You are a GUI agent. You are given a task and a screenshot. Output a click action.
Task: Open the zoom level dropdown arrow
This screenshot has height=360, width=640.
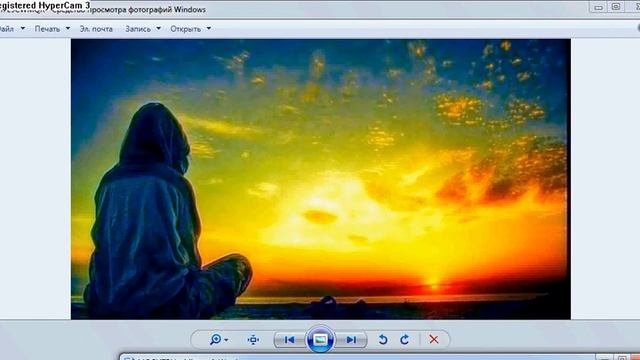[x=226, y=340]
